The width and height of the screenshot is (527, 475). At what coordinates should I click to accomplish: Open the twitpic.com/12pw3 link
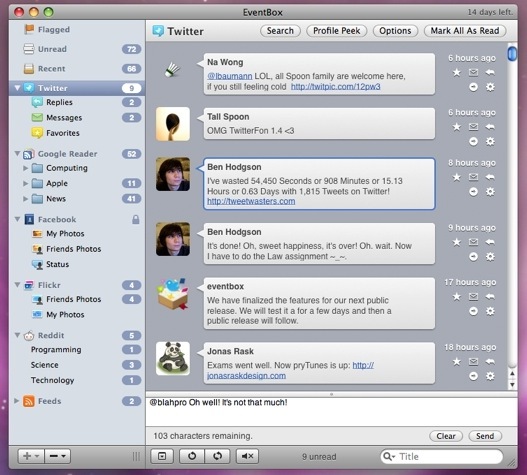click(335, 87)
